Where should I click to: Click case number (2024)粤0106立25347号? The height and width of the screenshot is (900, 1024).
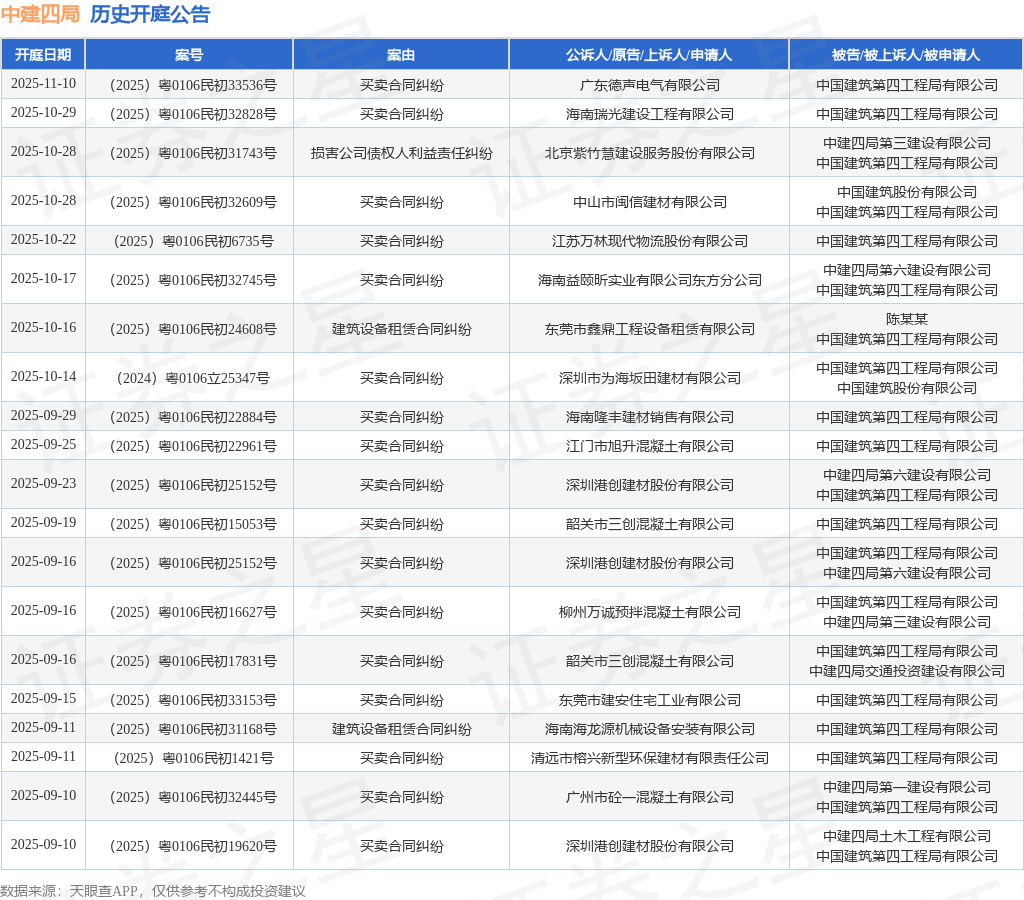click(193, 378)
